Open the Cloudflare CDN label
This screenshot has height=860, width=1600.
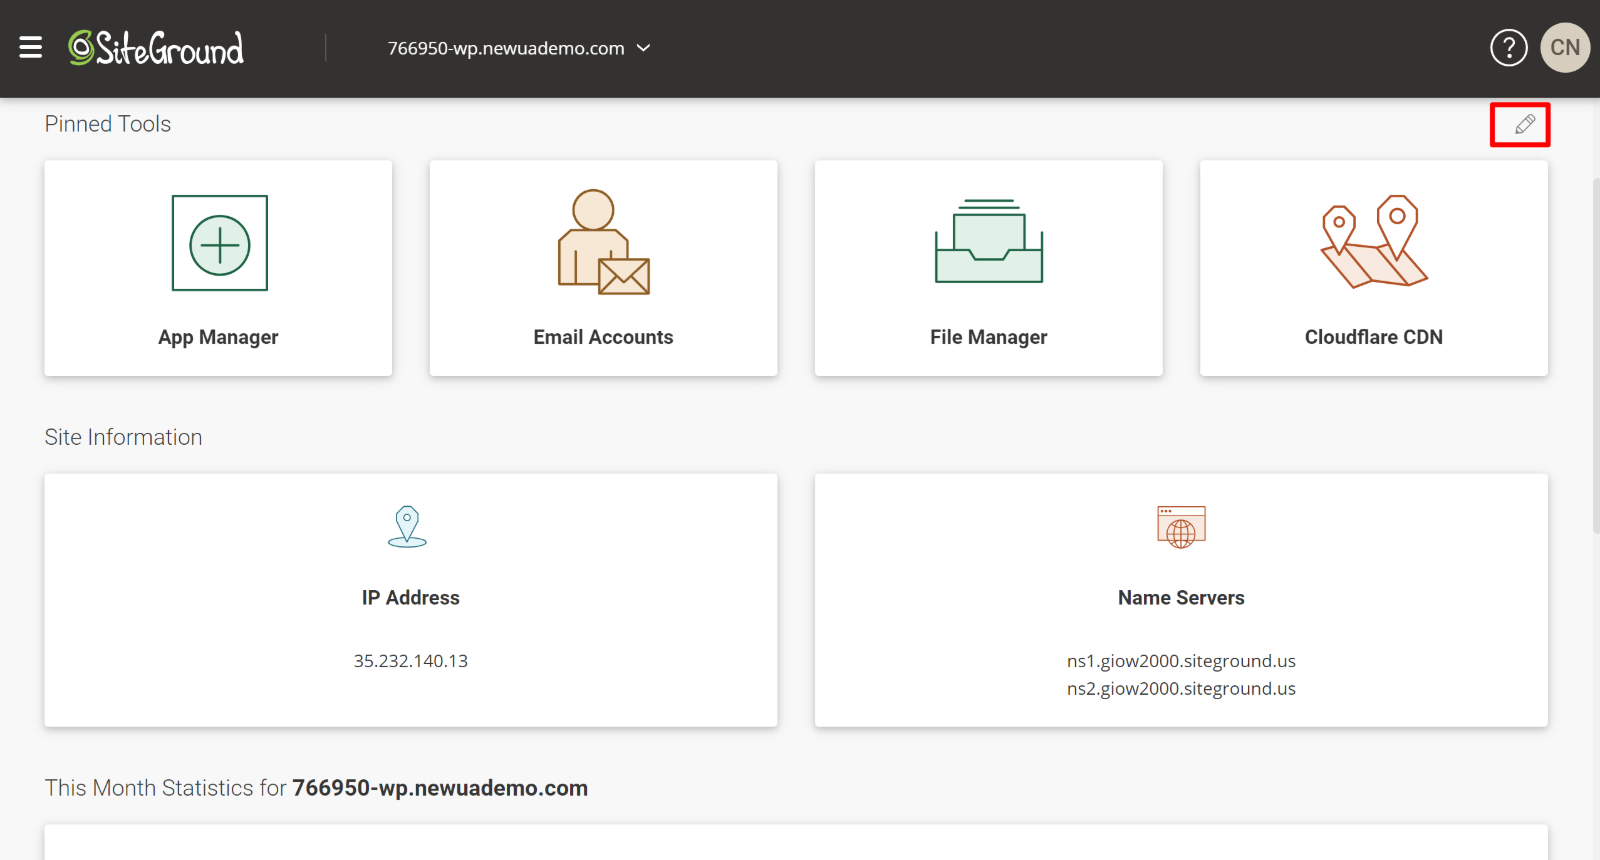coord(1374,337)
